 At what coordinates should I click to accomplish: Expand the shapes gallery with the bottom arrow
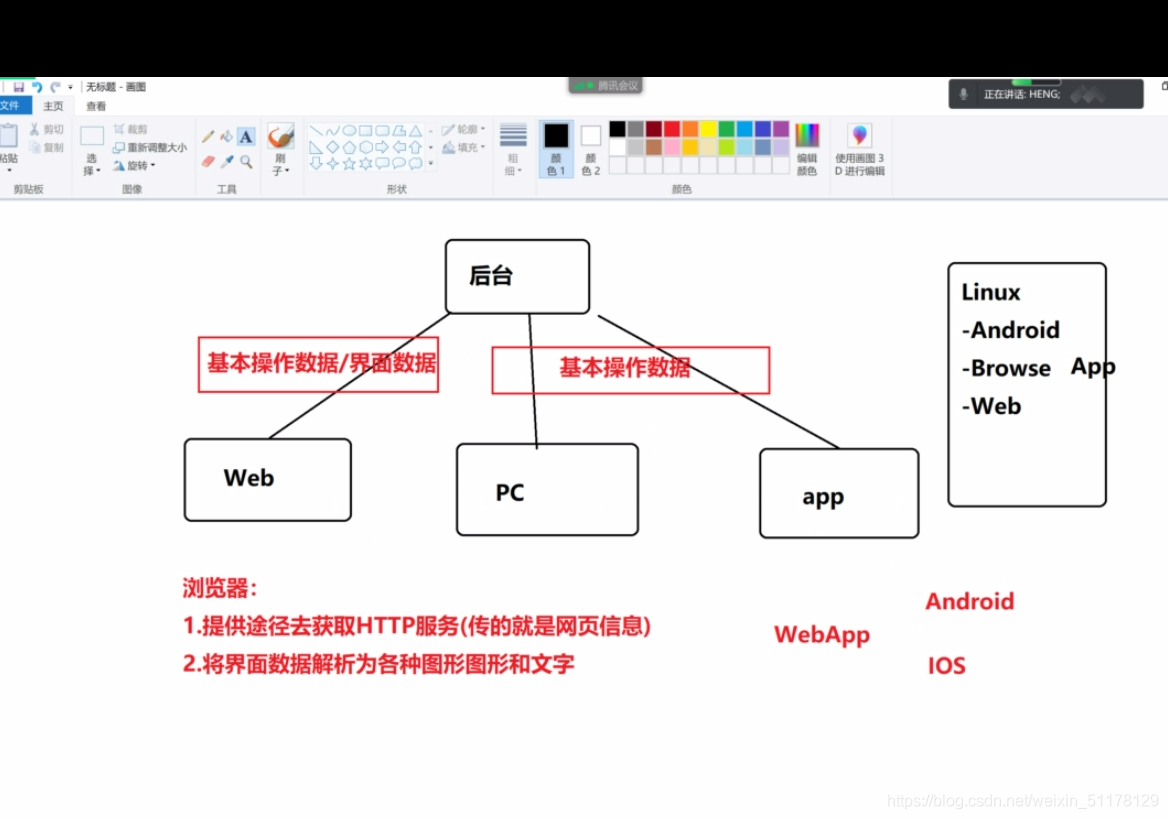click(x=431, y=163)
